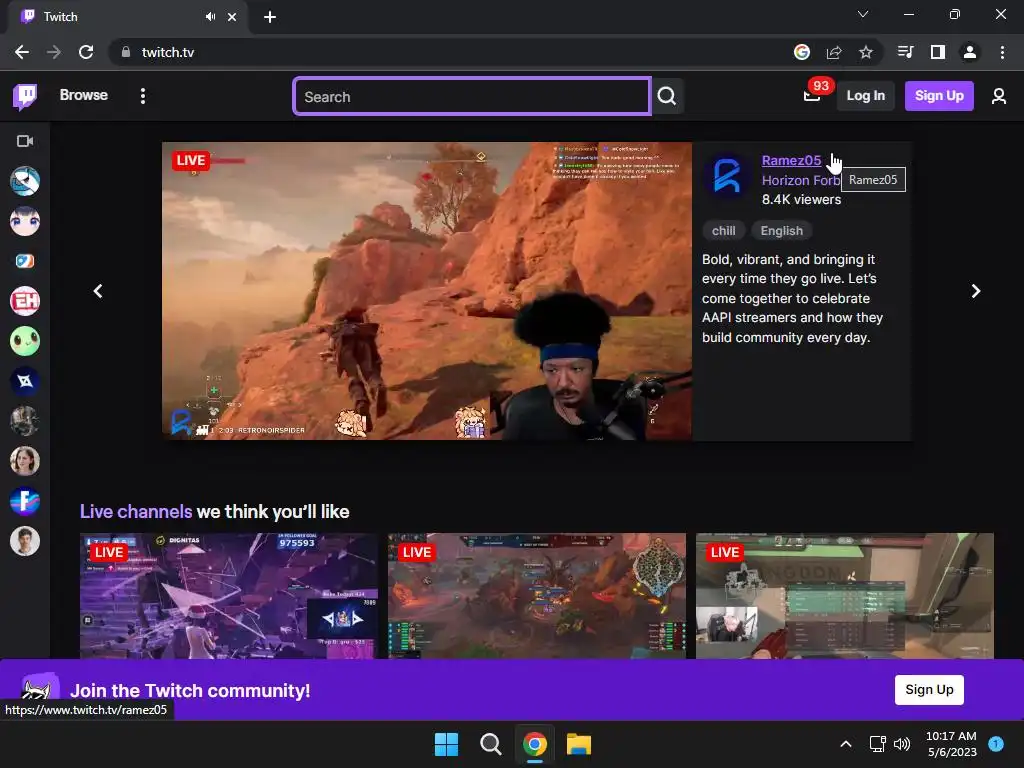Viewport: 1024px width, 768px height.
Task: Select the English tag
Action: coord(782,231)
